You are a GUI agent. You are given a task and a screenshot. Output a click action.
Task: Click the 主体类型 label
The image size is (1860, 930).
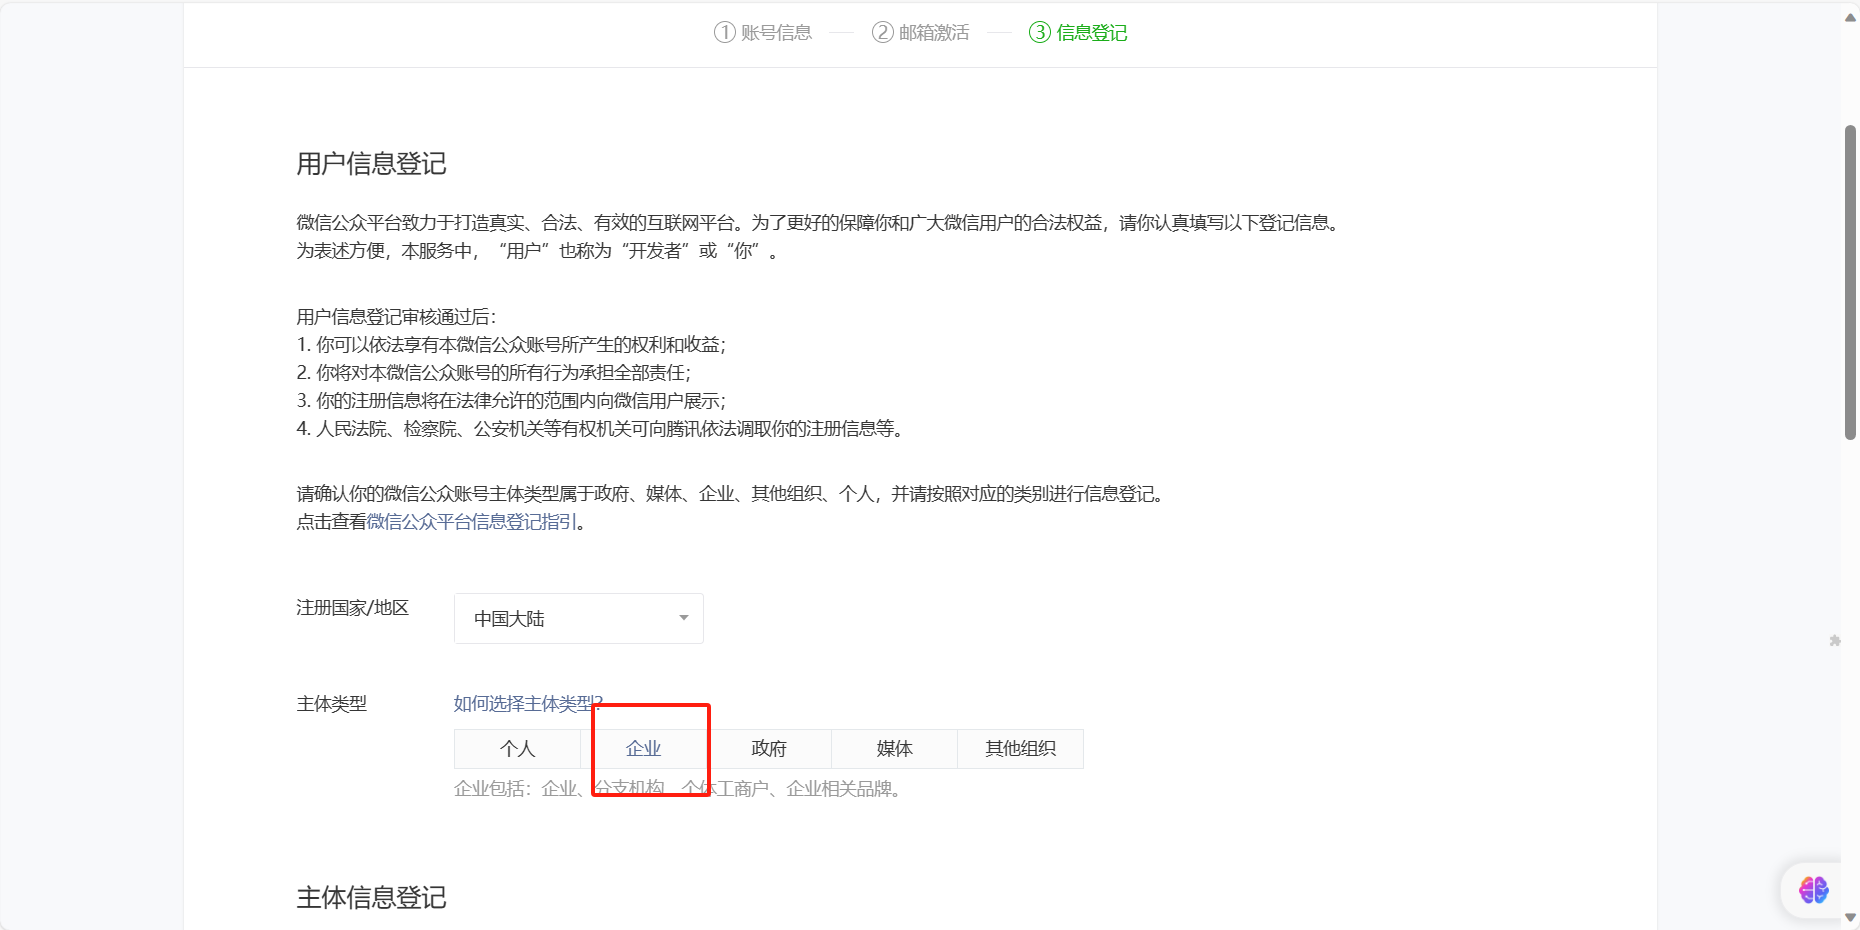(x=331, y=704)
